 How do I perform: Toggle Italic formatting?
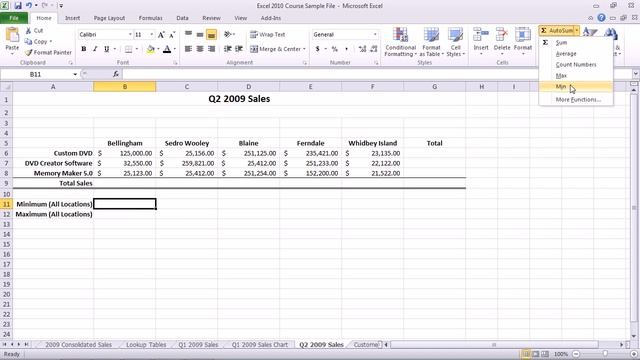[95, 49]
